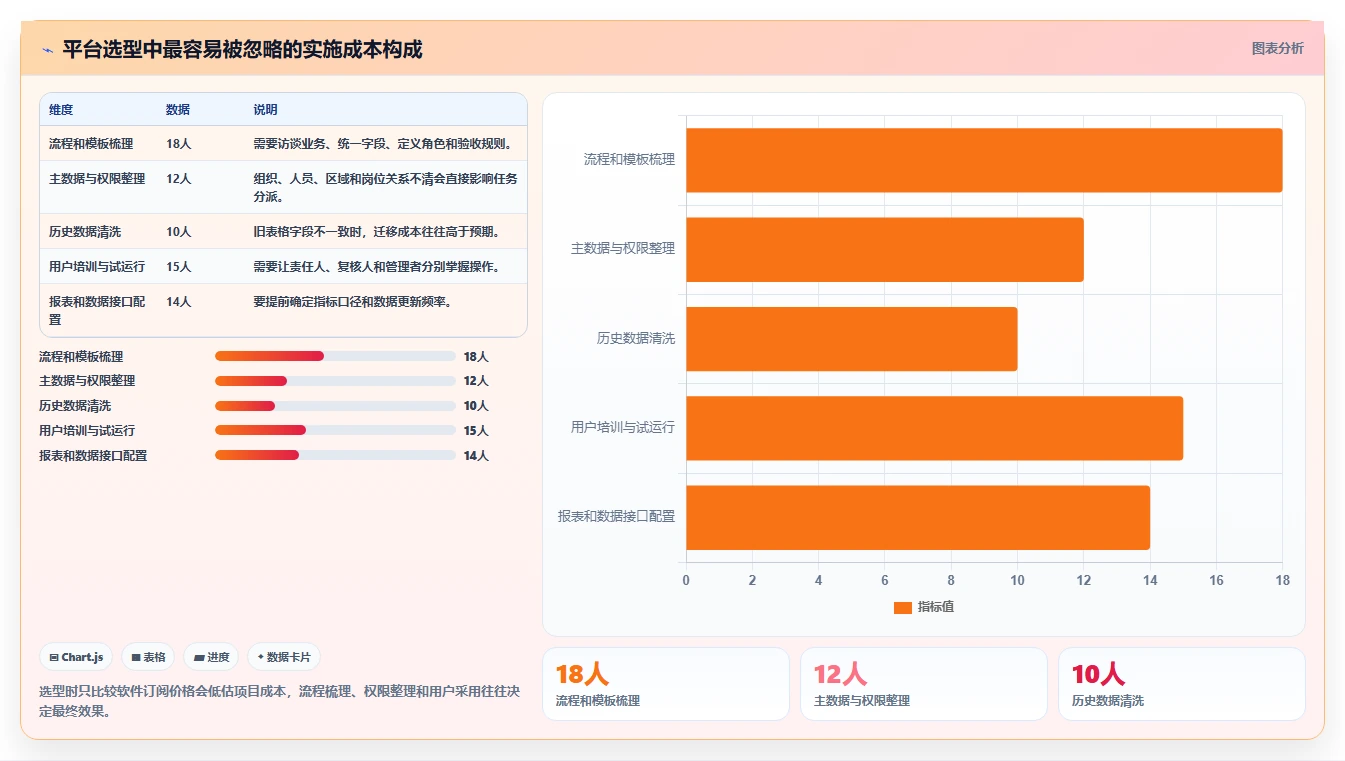Click table cell 用户培训与试运行
Image resolution: width=1345 pixels, height=761 pixels.
[x=97, y=267]
